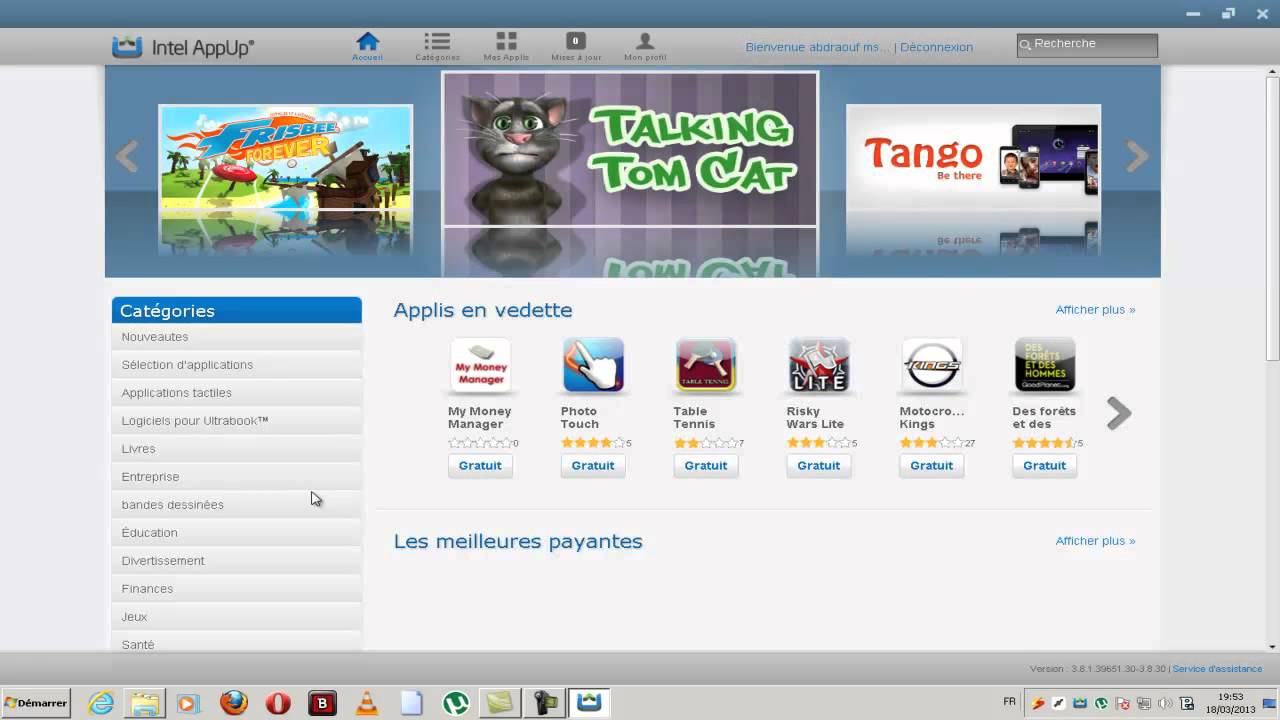Open Internet Explorer from taskbar
This screenshot has width=1280, height=720.
click(101, 703)
